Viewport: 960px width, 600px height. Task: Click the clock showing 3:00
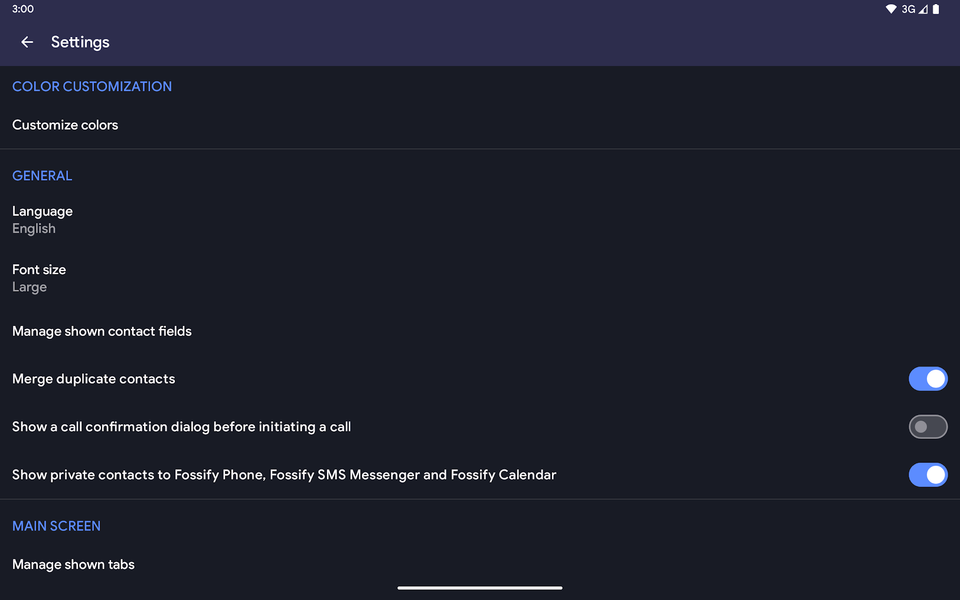(21, 9)
